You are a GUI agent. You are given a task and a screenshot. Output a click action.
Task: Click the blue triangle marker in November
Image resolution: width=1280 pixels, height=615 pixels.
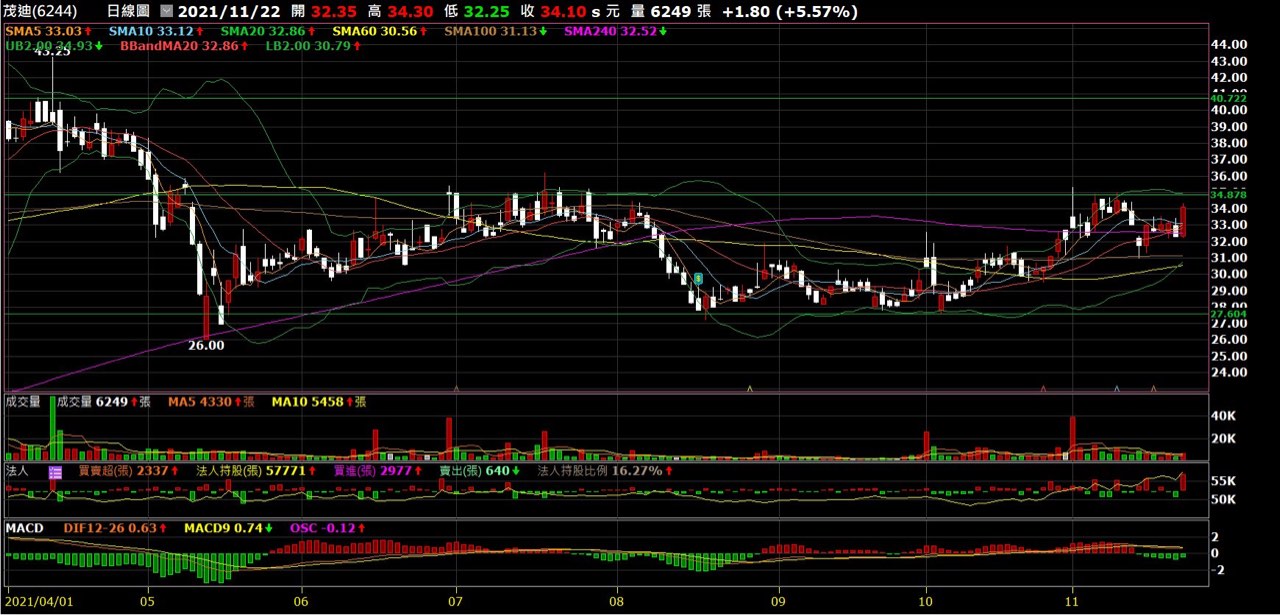point(1116,388)
